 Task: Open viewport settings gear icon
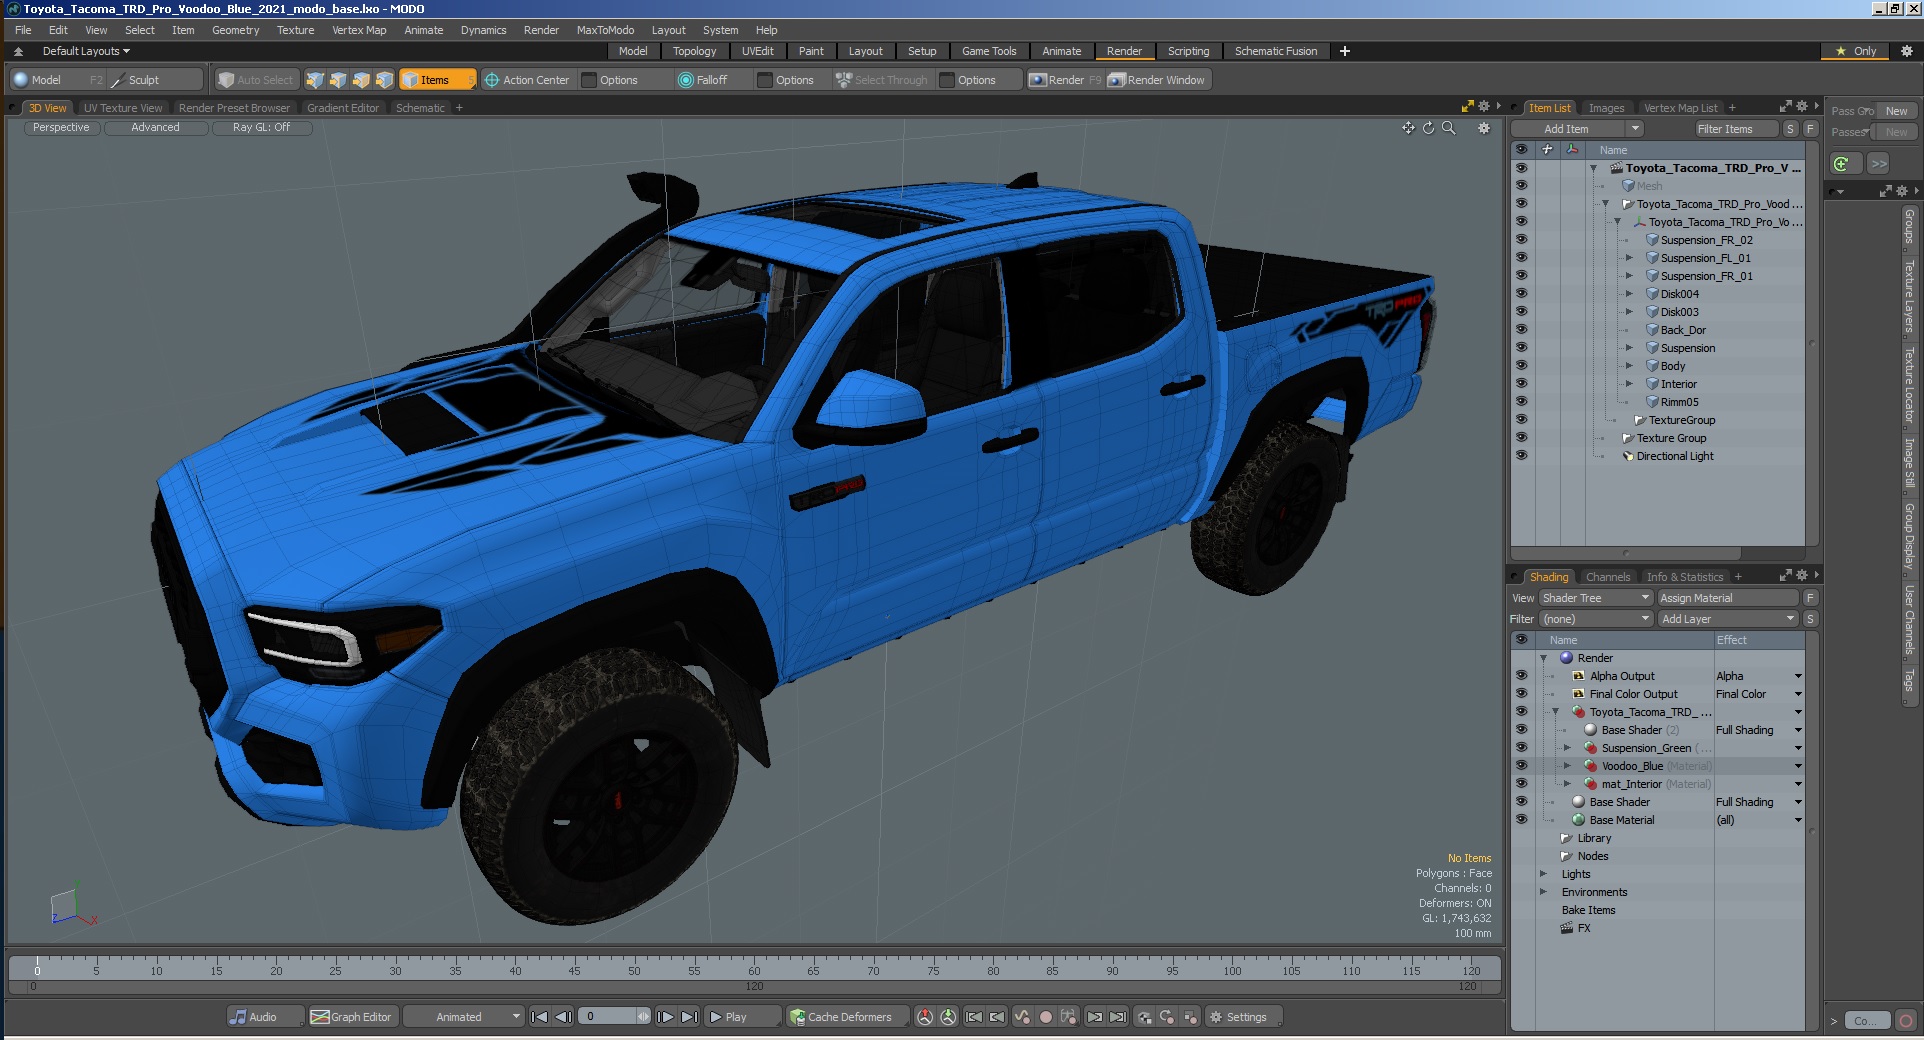point(1484,128)
